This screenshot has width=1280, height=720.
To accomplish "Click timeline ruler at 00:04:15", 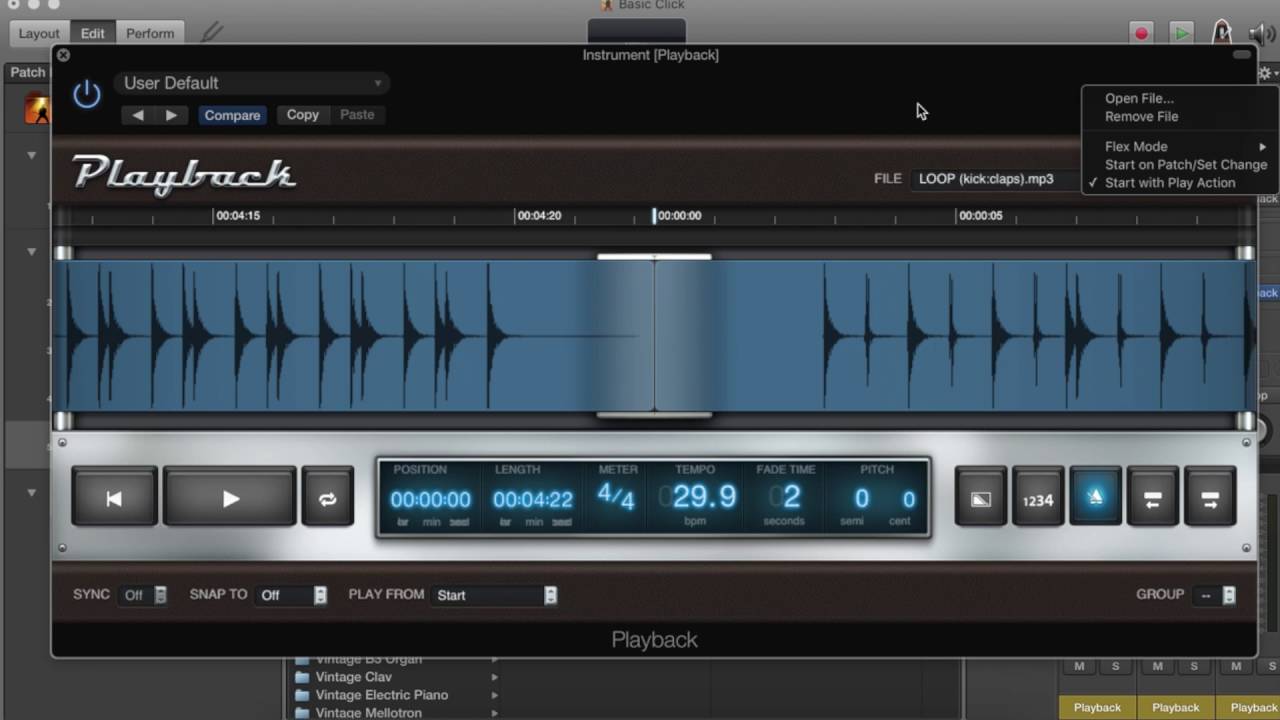I will (238, 215).
